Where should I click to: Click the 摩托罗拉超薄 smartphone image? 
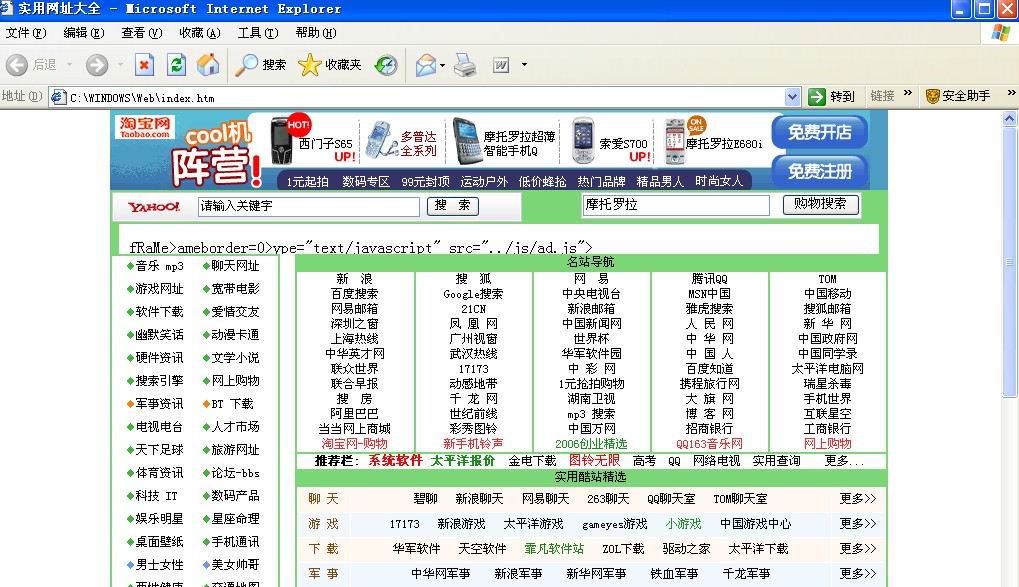[x=466, y=140]
